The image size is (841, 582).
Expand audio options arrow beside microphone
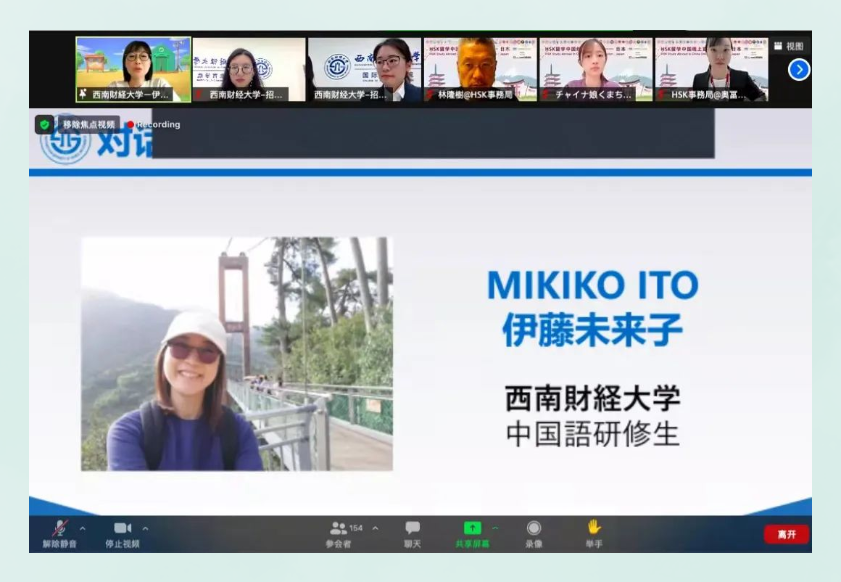82,528
